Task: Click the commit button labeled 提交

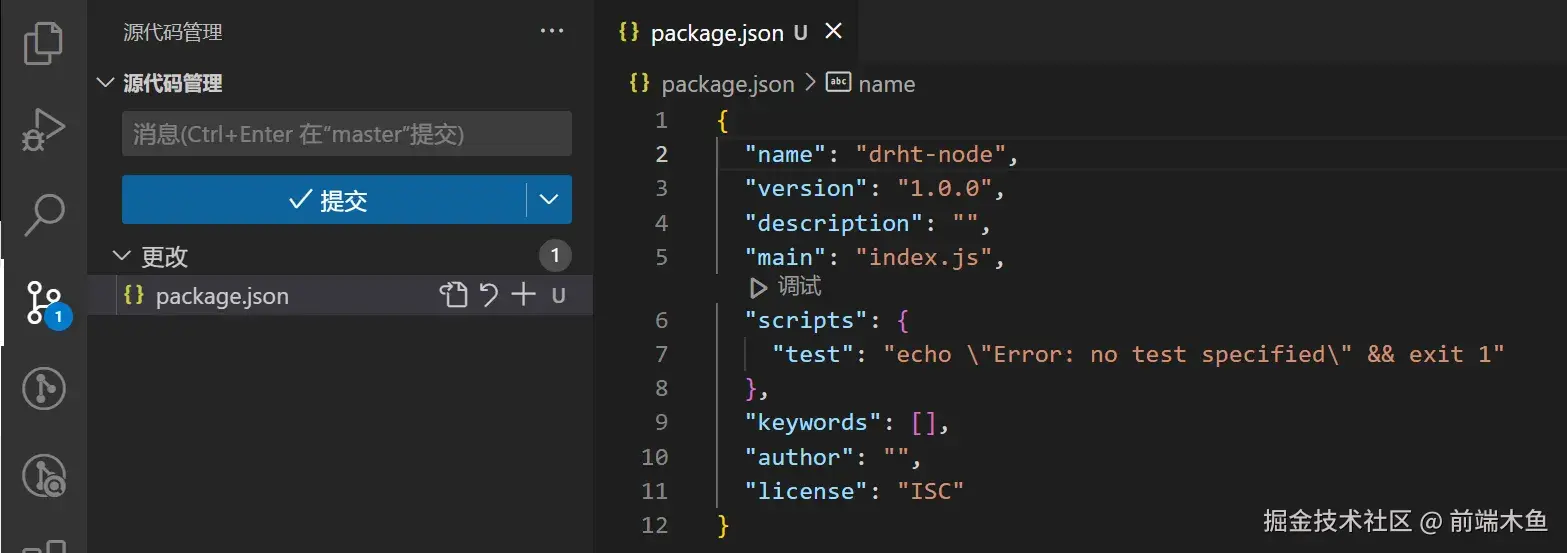Action: (324, 200)
